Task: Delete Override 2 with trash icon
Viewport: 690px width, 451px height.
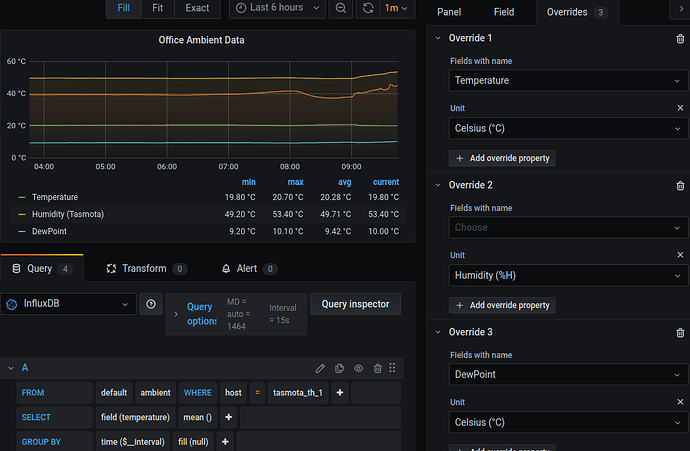Action: point(680,186)
